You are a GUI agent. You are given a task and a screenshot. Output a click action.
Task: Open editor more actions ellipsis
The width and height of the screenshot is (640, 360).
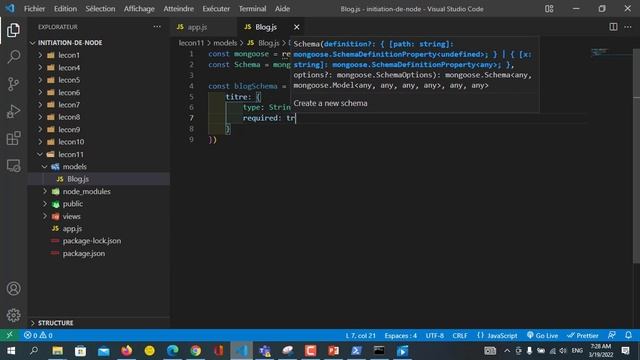click(x=628, y=27)
